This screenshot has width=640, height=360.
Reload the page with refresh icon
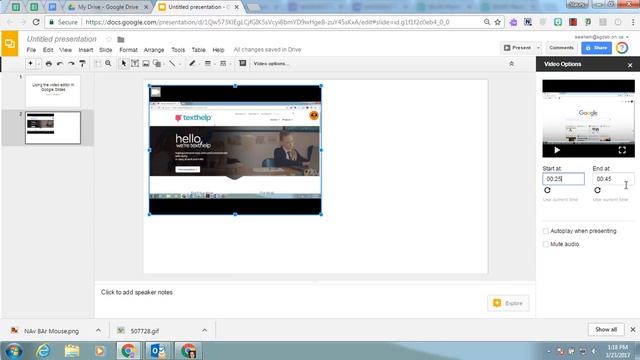click(36, 22)
